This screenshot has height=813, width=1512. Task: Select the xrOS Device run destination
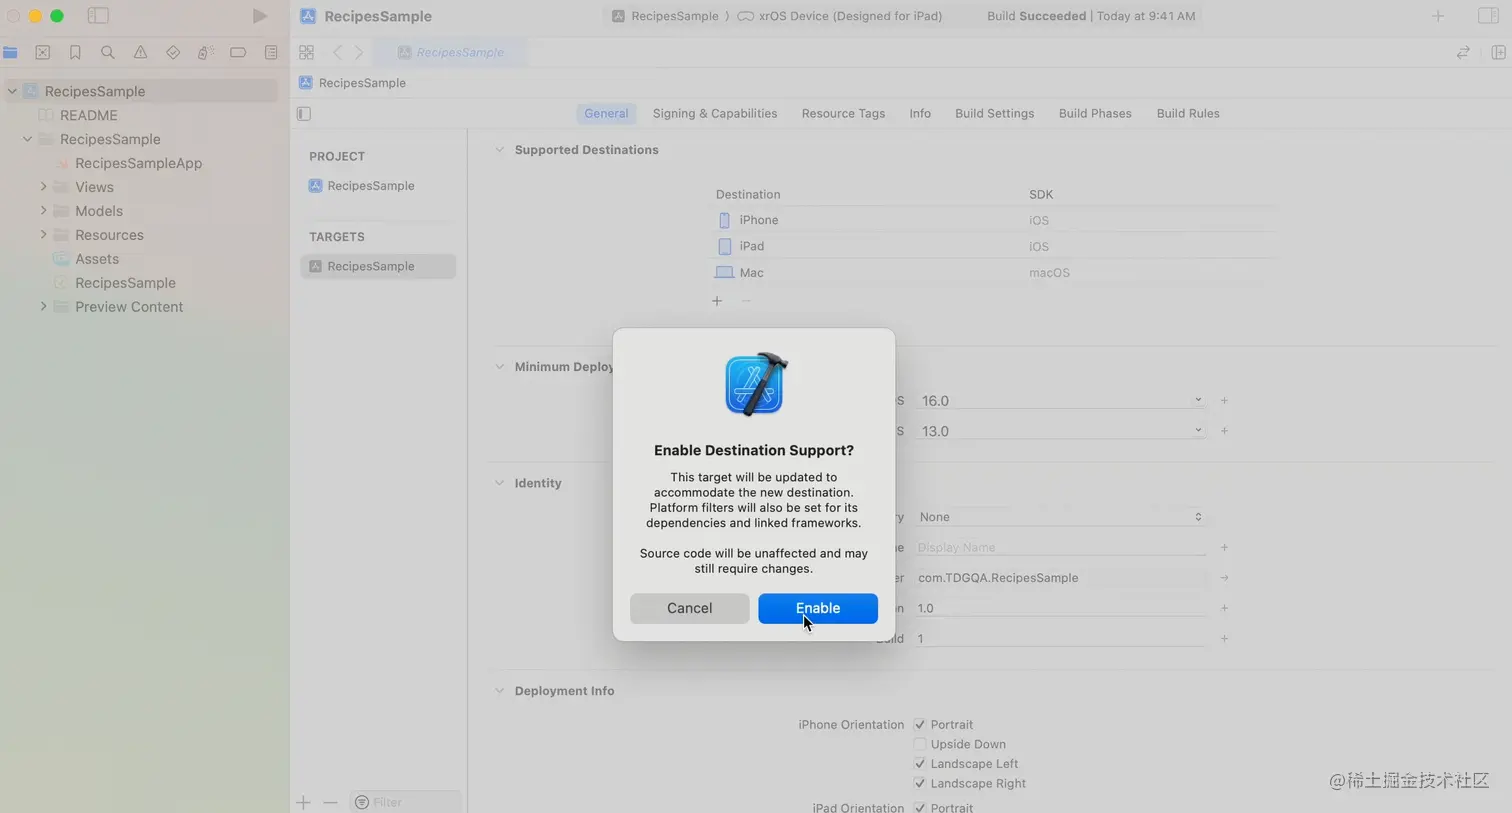[840, 16]
